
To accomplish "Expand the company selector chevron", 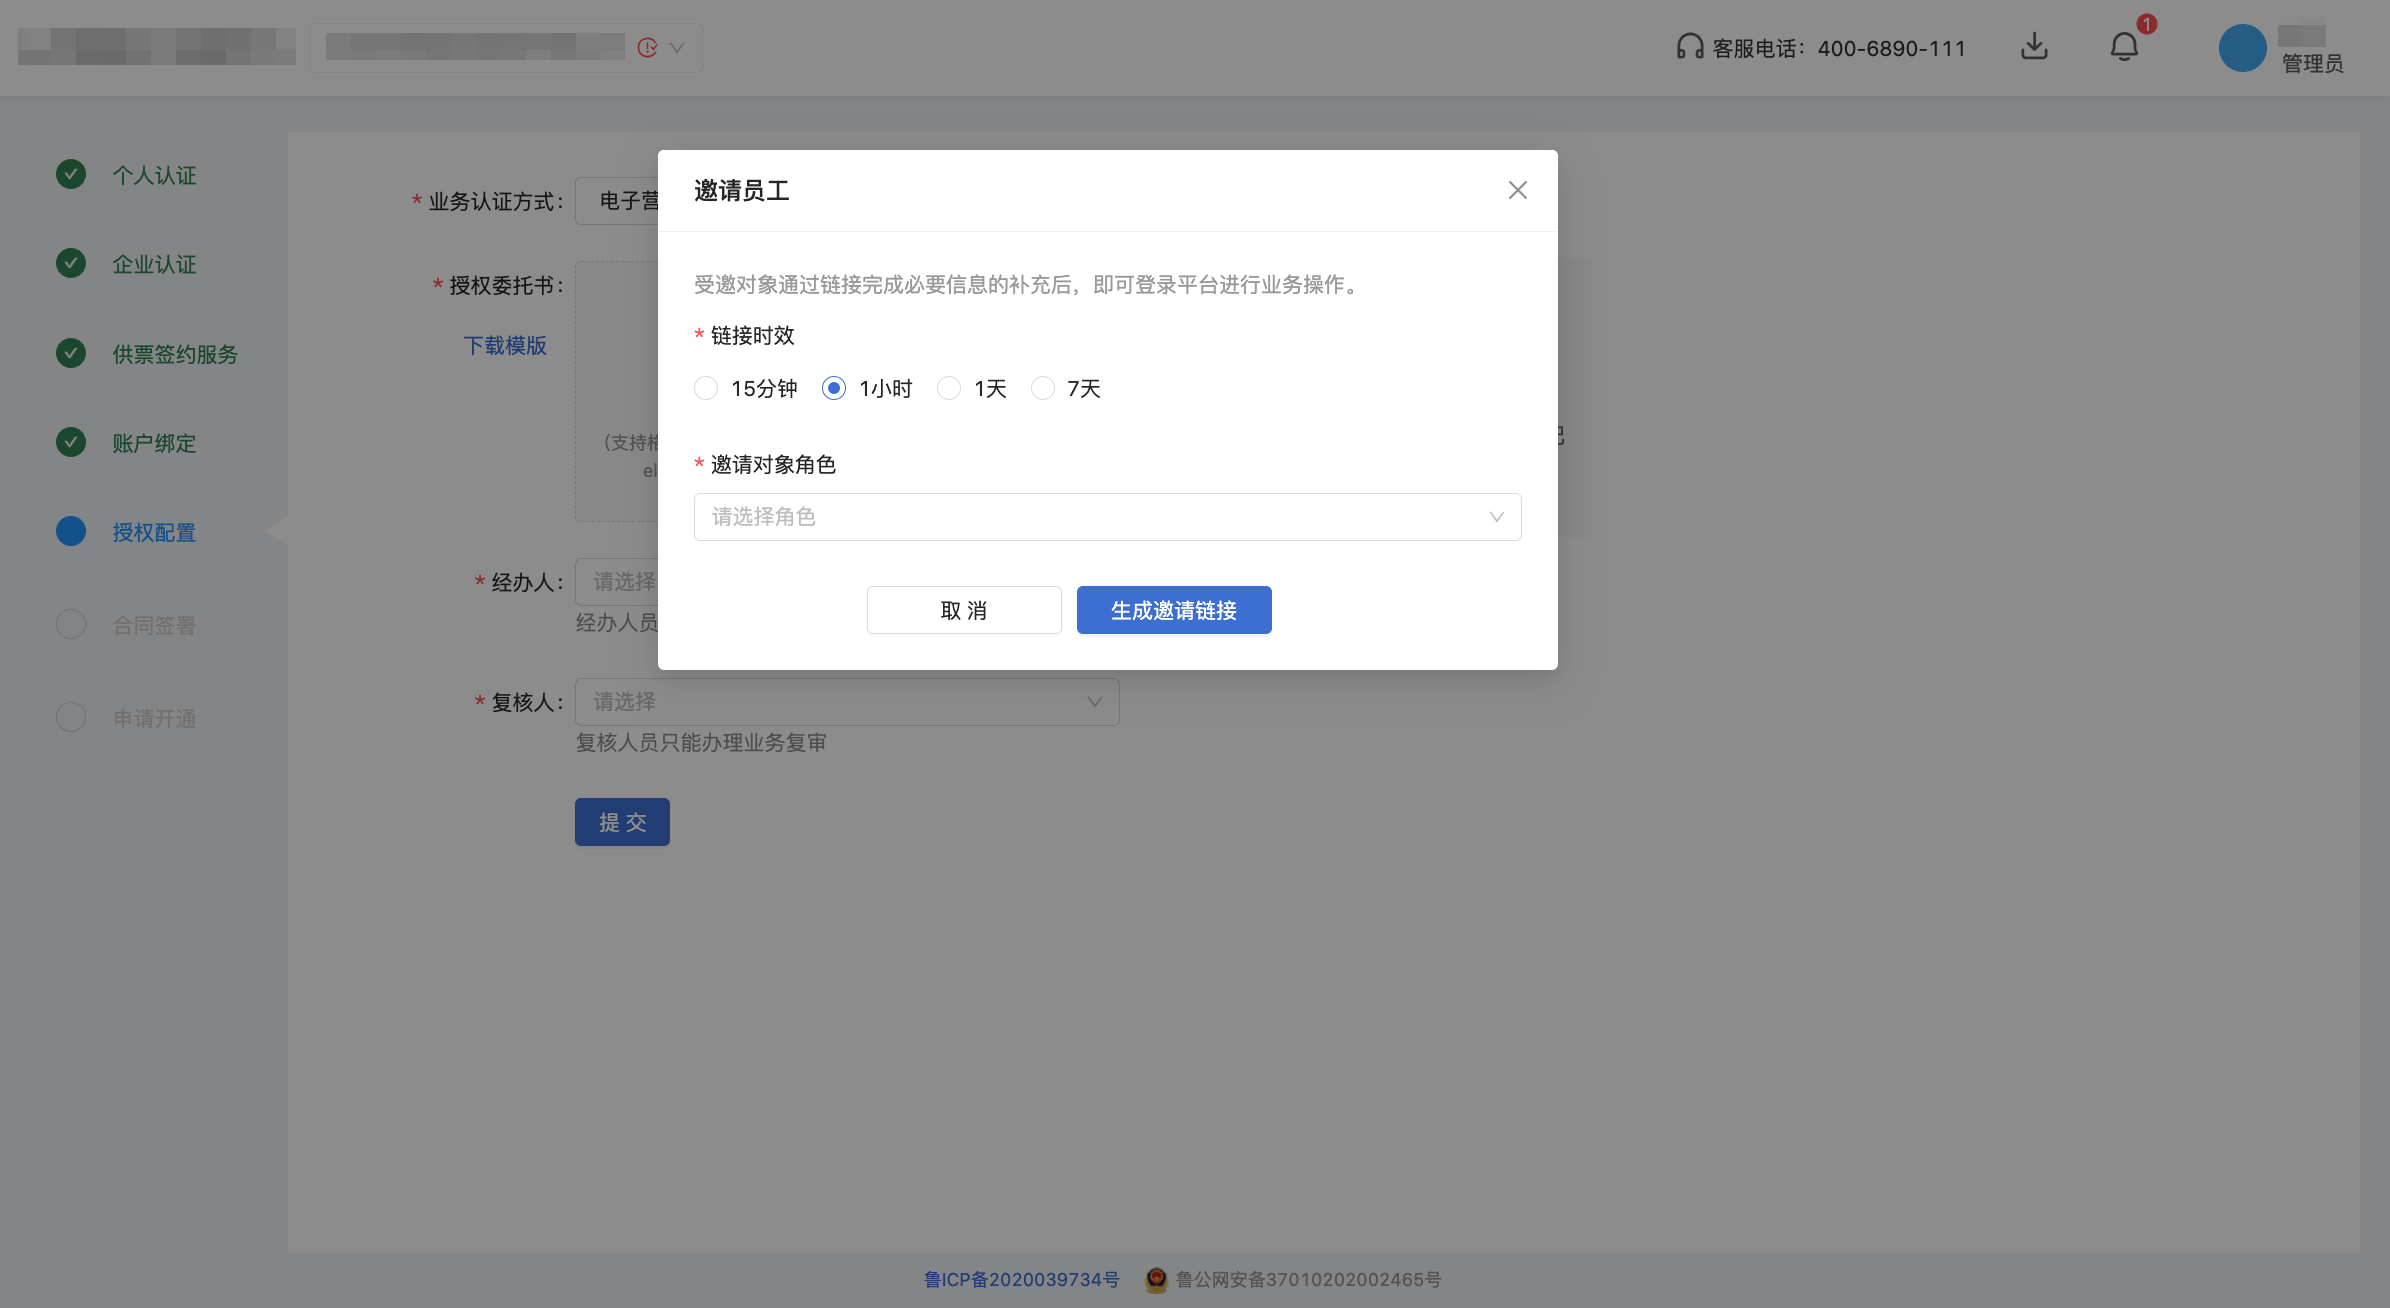I will pyautogui.click(x=677, y=48).
